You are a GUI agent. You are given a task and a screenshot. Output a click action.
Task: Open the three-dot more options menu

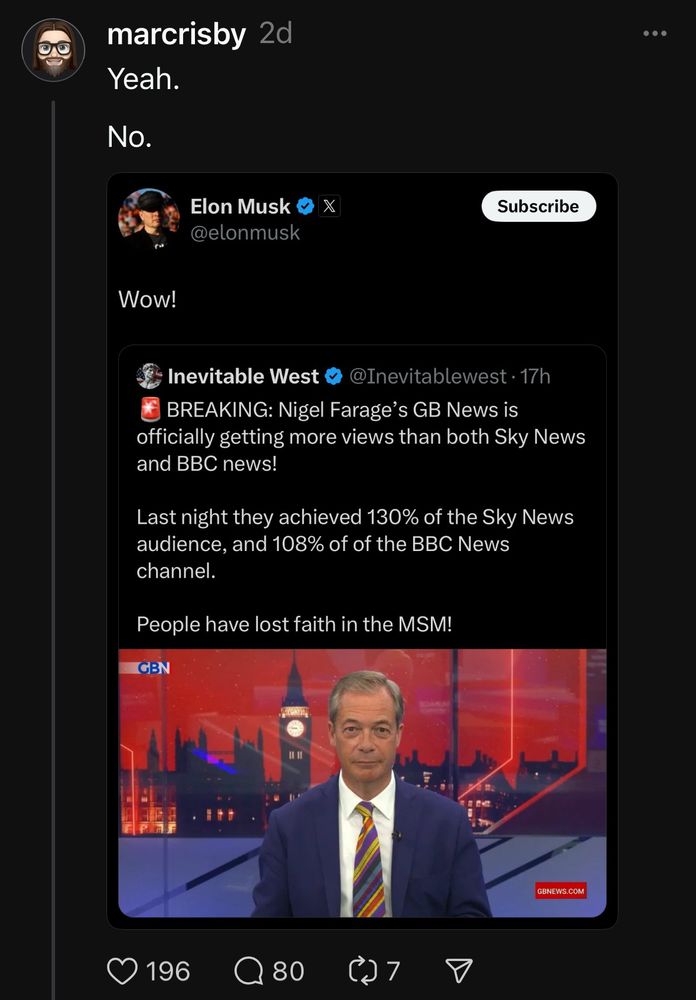tap(654, 33)
